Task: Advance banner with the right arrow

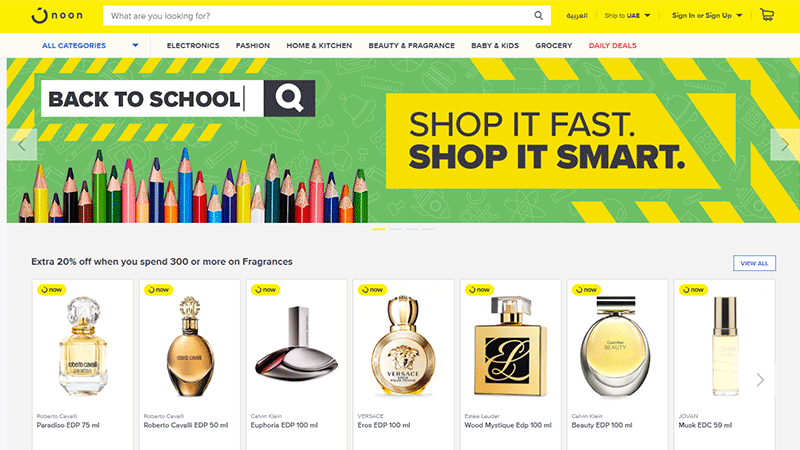Action: (785, 145)
